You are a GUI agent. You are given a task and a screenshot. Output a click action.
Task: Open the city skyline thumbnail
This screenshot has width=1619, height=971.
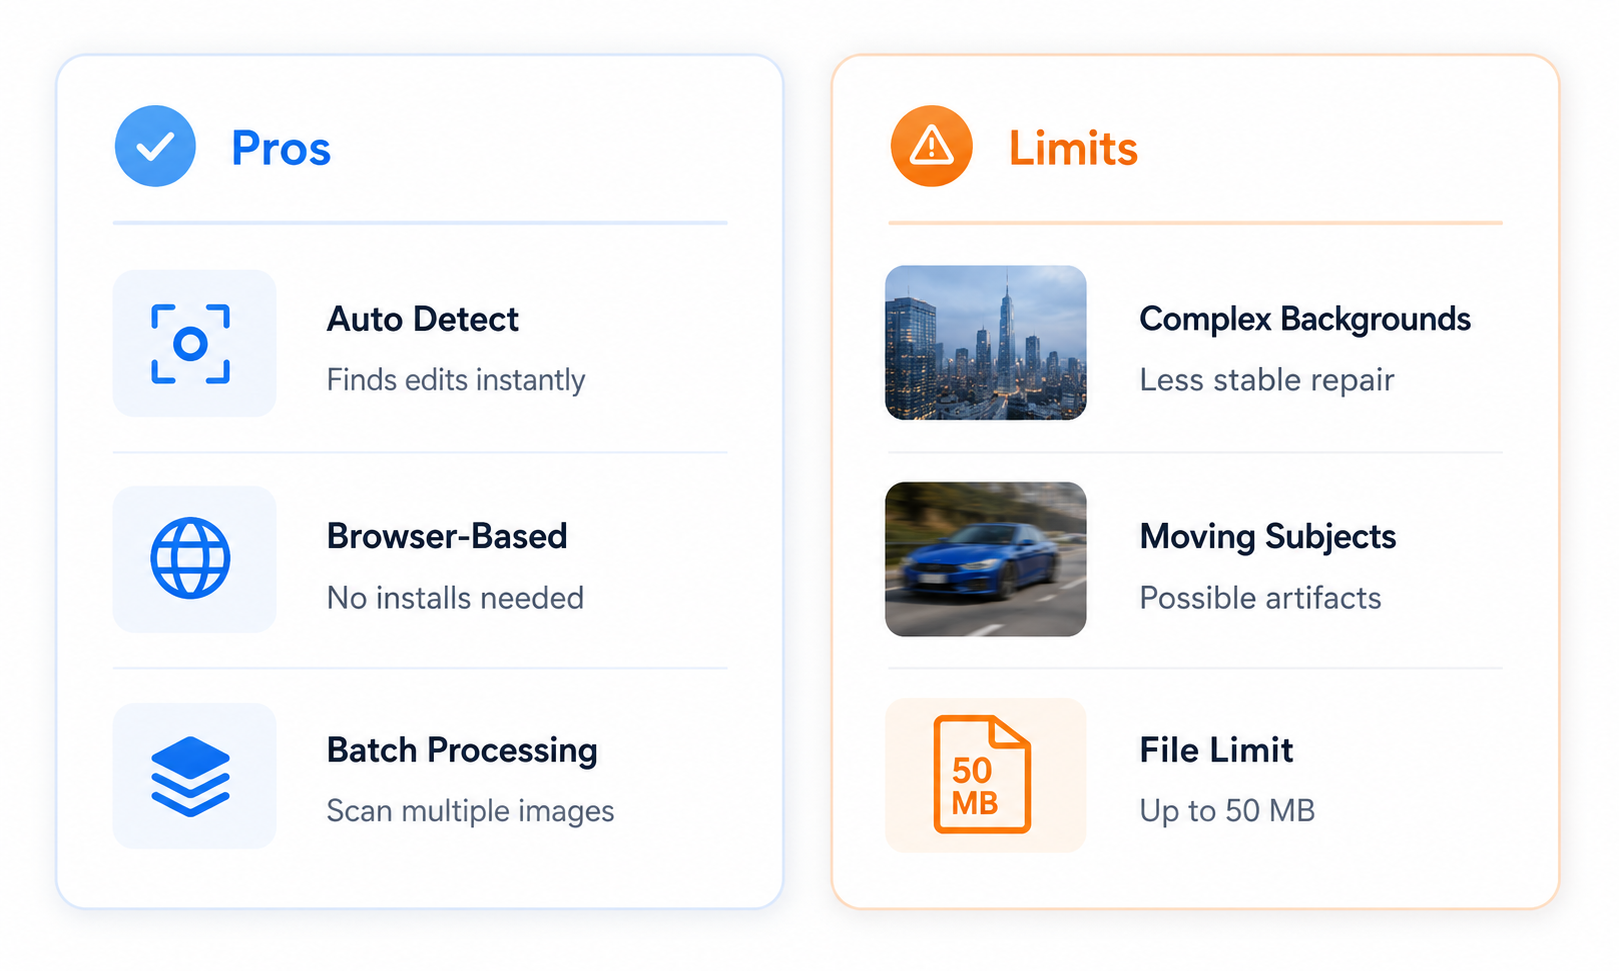(985, 342)
